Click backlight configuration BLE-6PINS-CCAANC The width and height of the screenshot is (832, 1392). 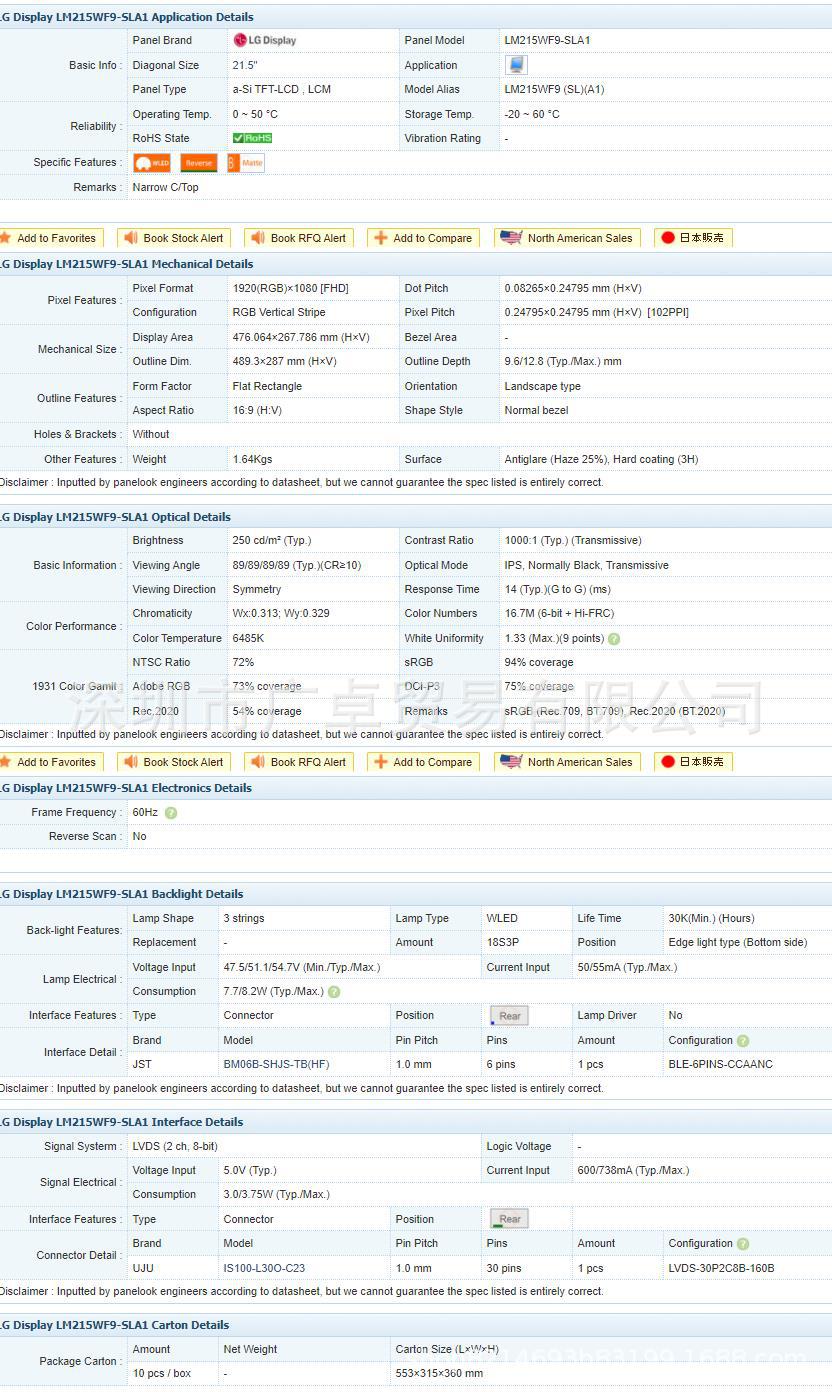720,1064
